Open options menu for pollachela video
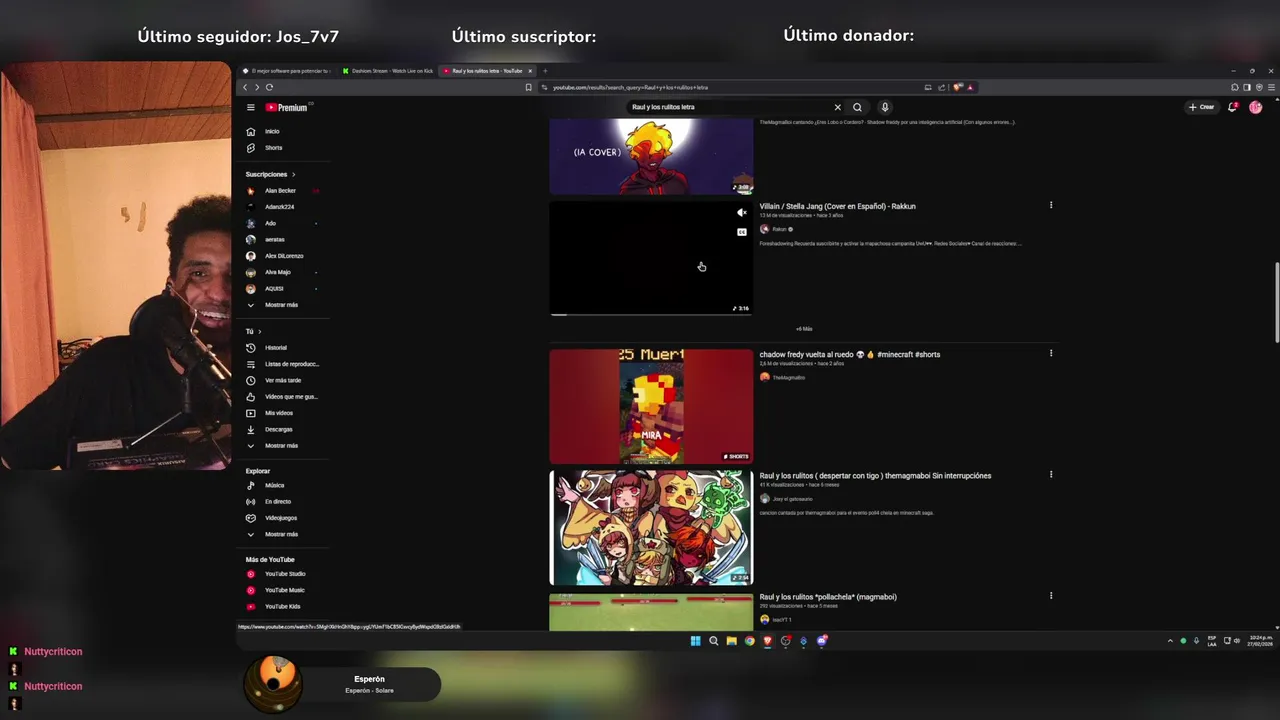Screen dimensions: 1280x720 [1051, 596]
